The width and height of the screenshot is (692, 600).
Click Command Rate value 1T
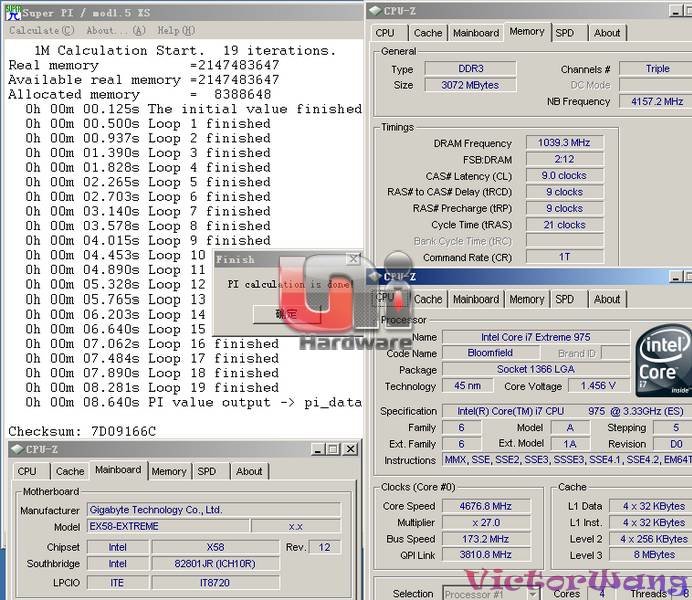tap(564, 257)
